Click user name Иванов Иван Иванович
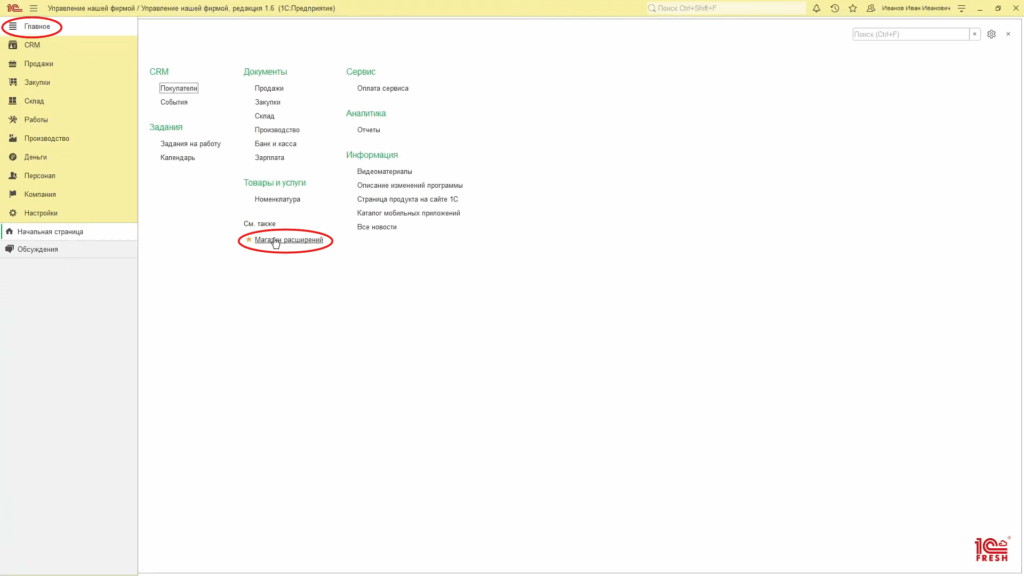 (915, 8)
